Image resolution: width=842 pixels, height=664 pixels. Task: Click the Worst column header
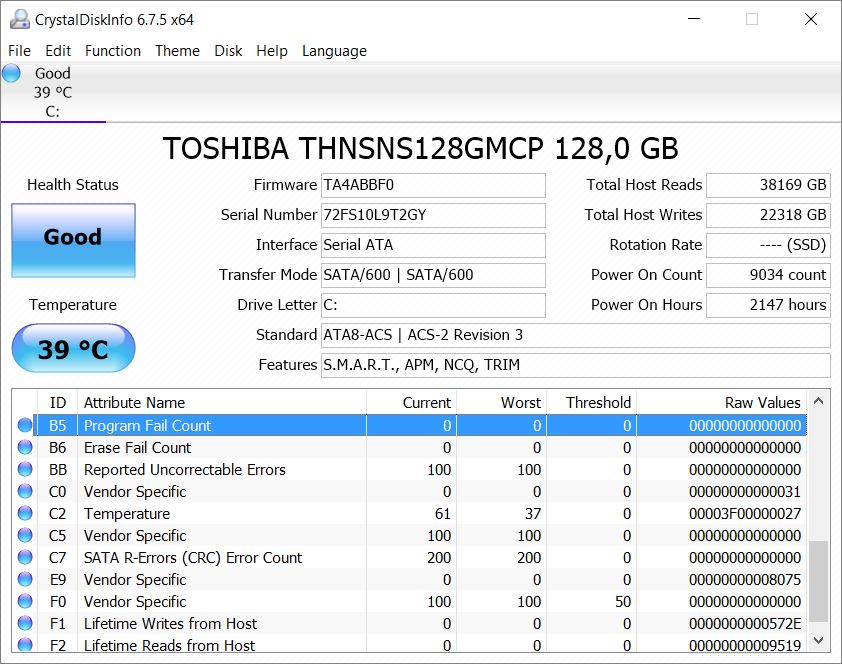click(502, 403)
